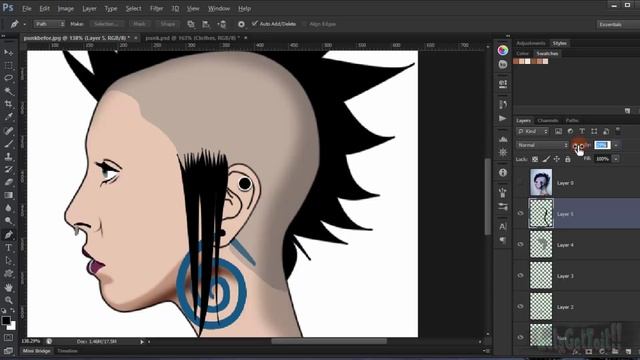Viewport: 640px width, 360px height.
Task: Click the Shape button
Action: coord(168,24)
